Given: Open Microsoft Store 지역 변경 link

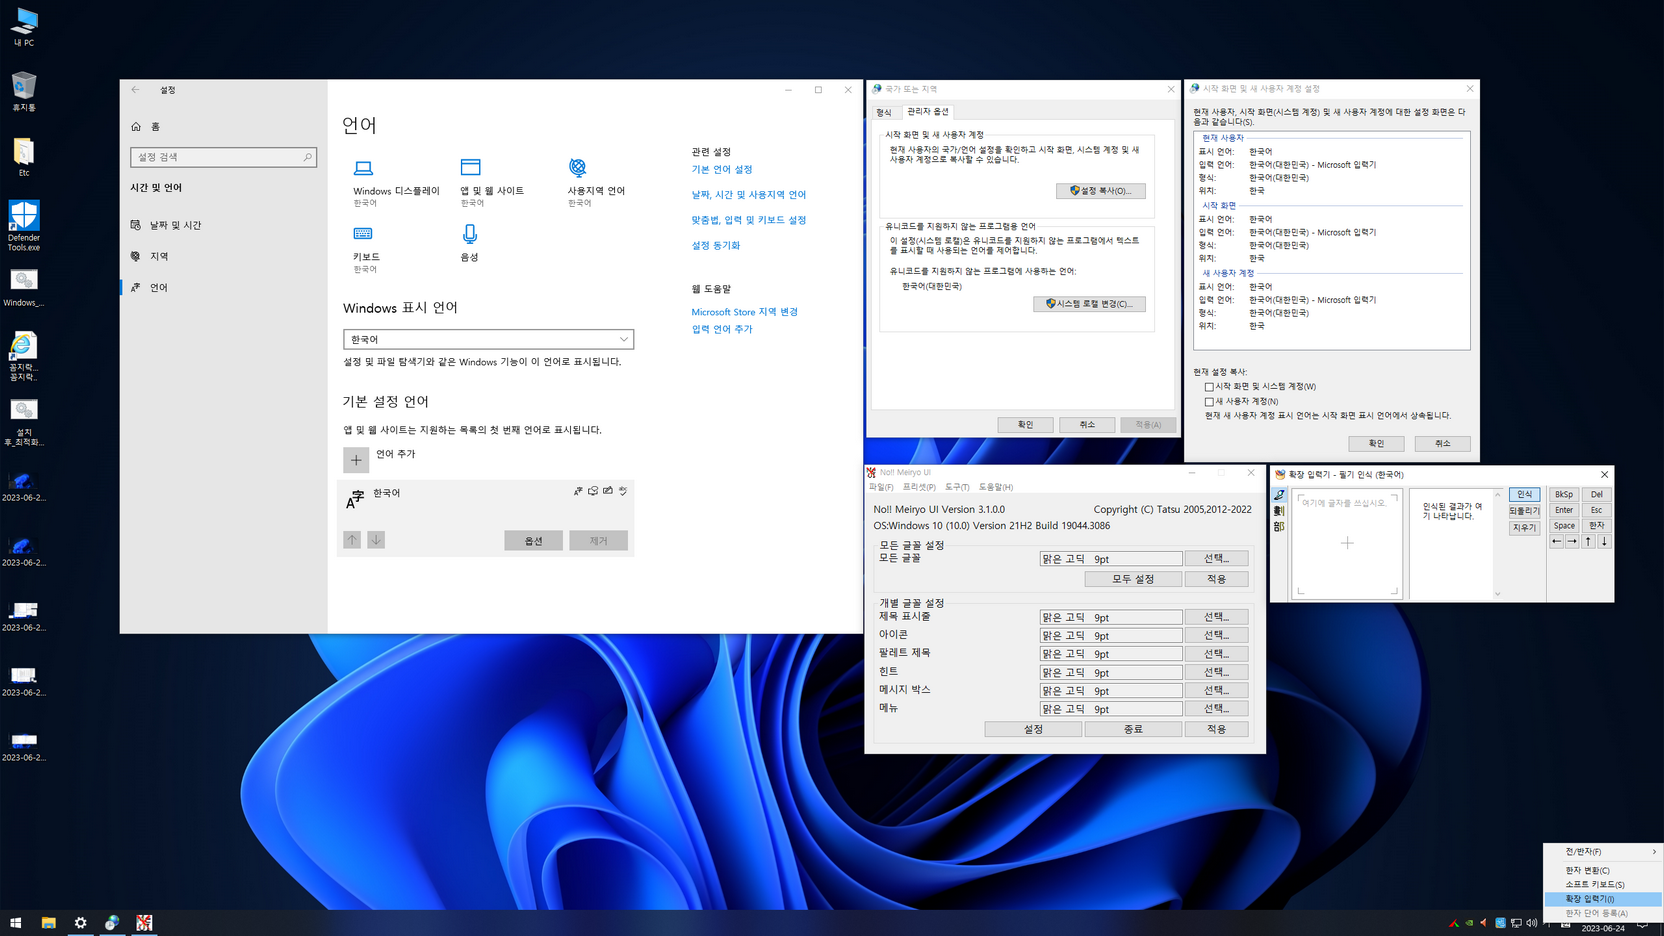Looking at the screenshot, I should pyautogui.click(x=745, y=312).
